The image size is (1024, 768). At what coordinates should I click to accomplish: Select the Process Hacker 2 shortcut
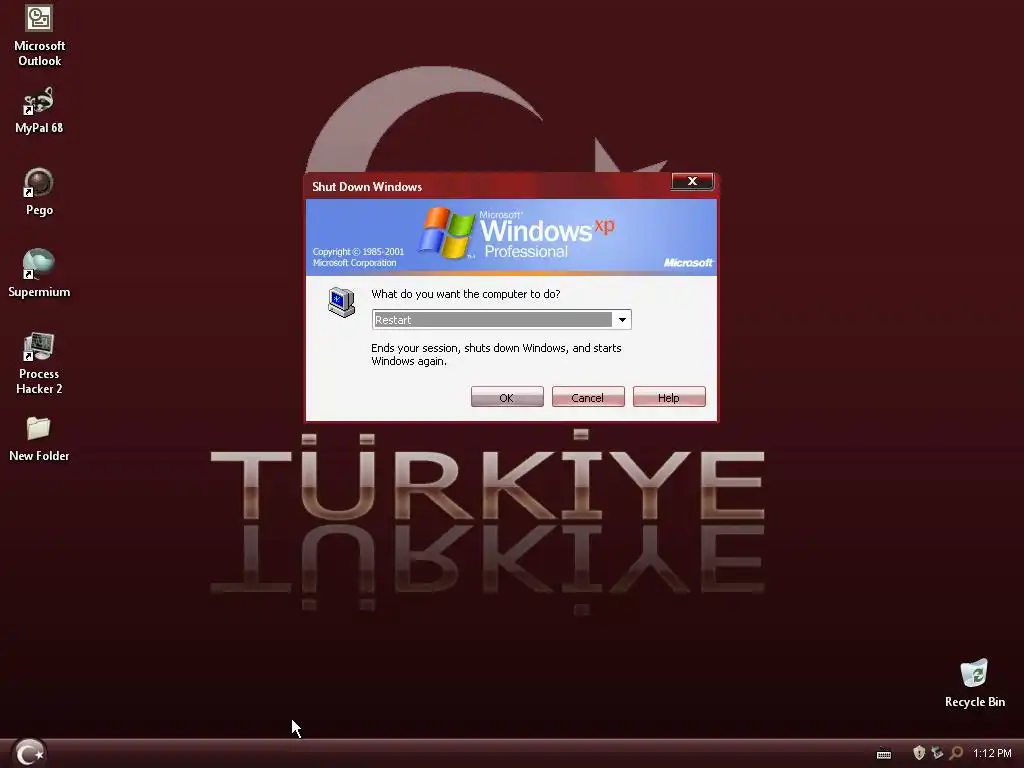coord(39,363)
